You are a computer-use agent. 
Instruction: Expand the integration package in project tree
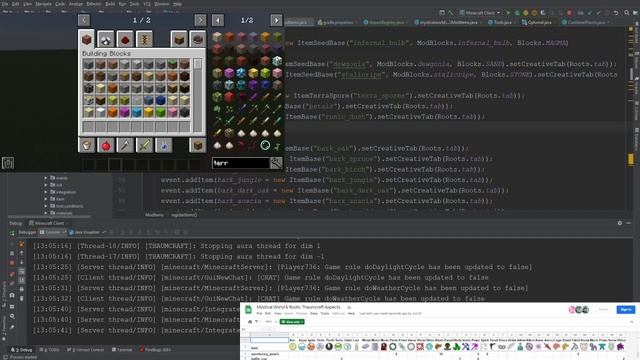pos(46,192)
